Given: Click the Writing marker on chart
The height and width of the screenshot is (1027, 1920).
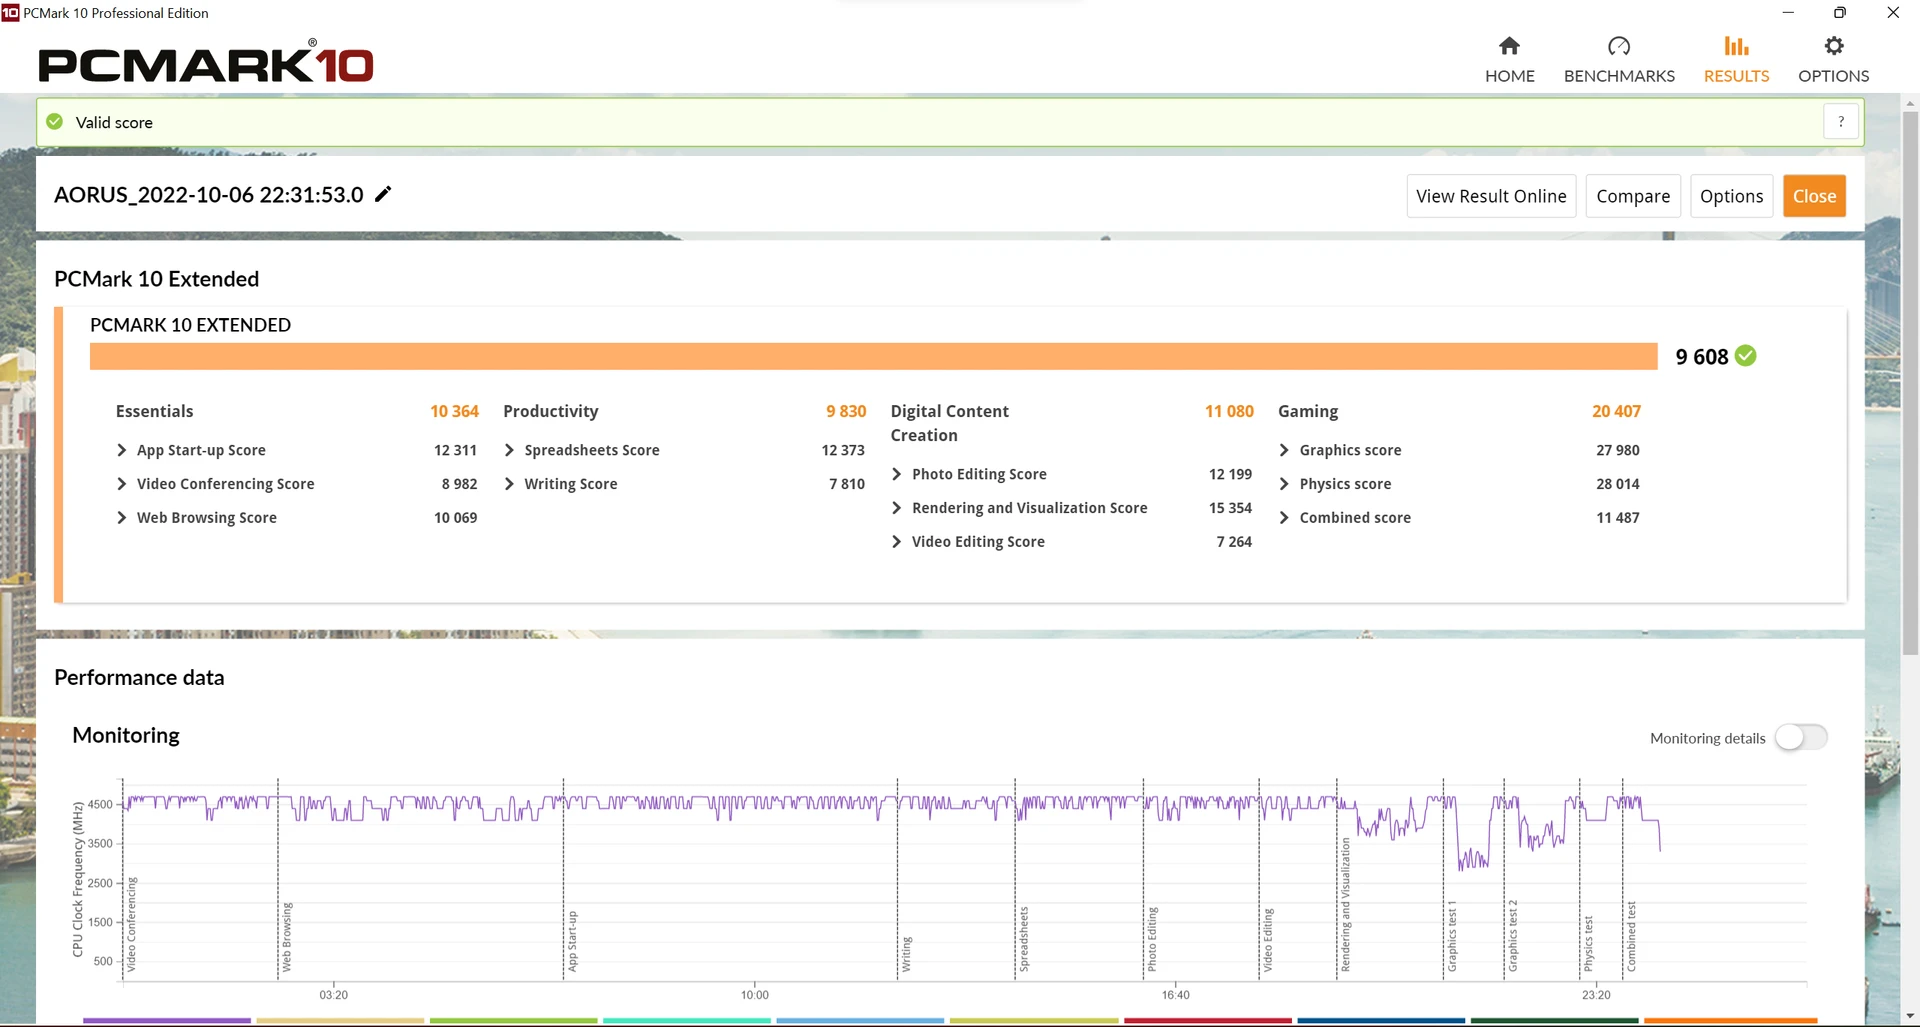Looking at the screenshot, I should (906, 954).
